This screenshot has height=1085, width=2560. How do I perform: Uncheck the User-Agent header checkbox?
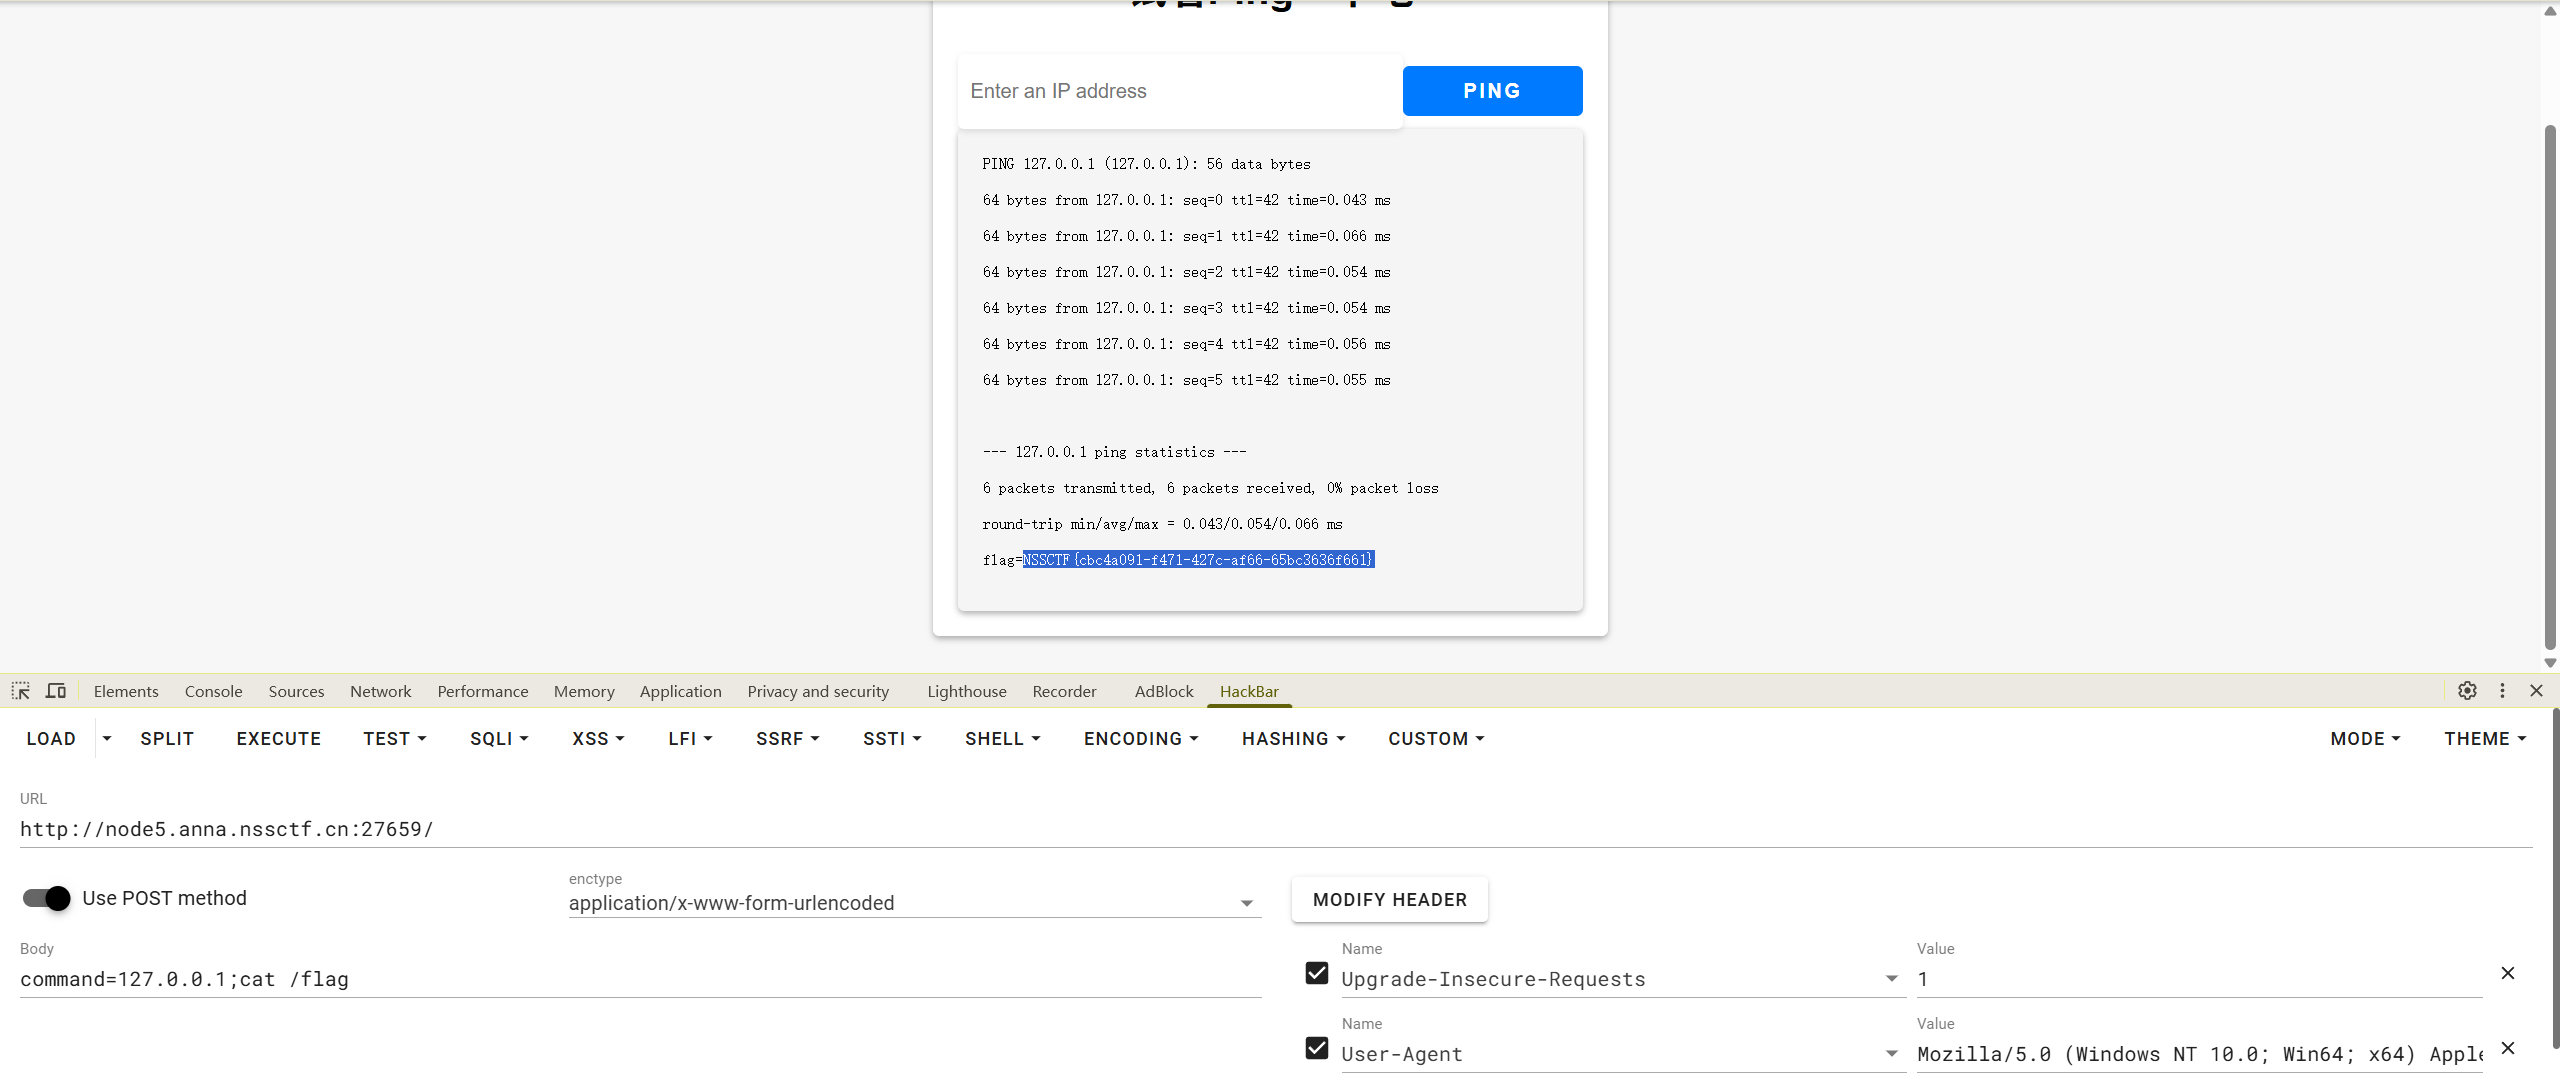(x=1317, y=1048)
